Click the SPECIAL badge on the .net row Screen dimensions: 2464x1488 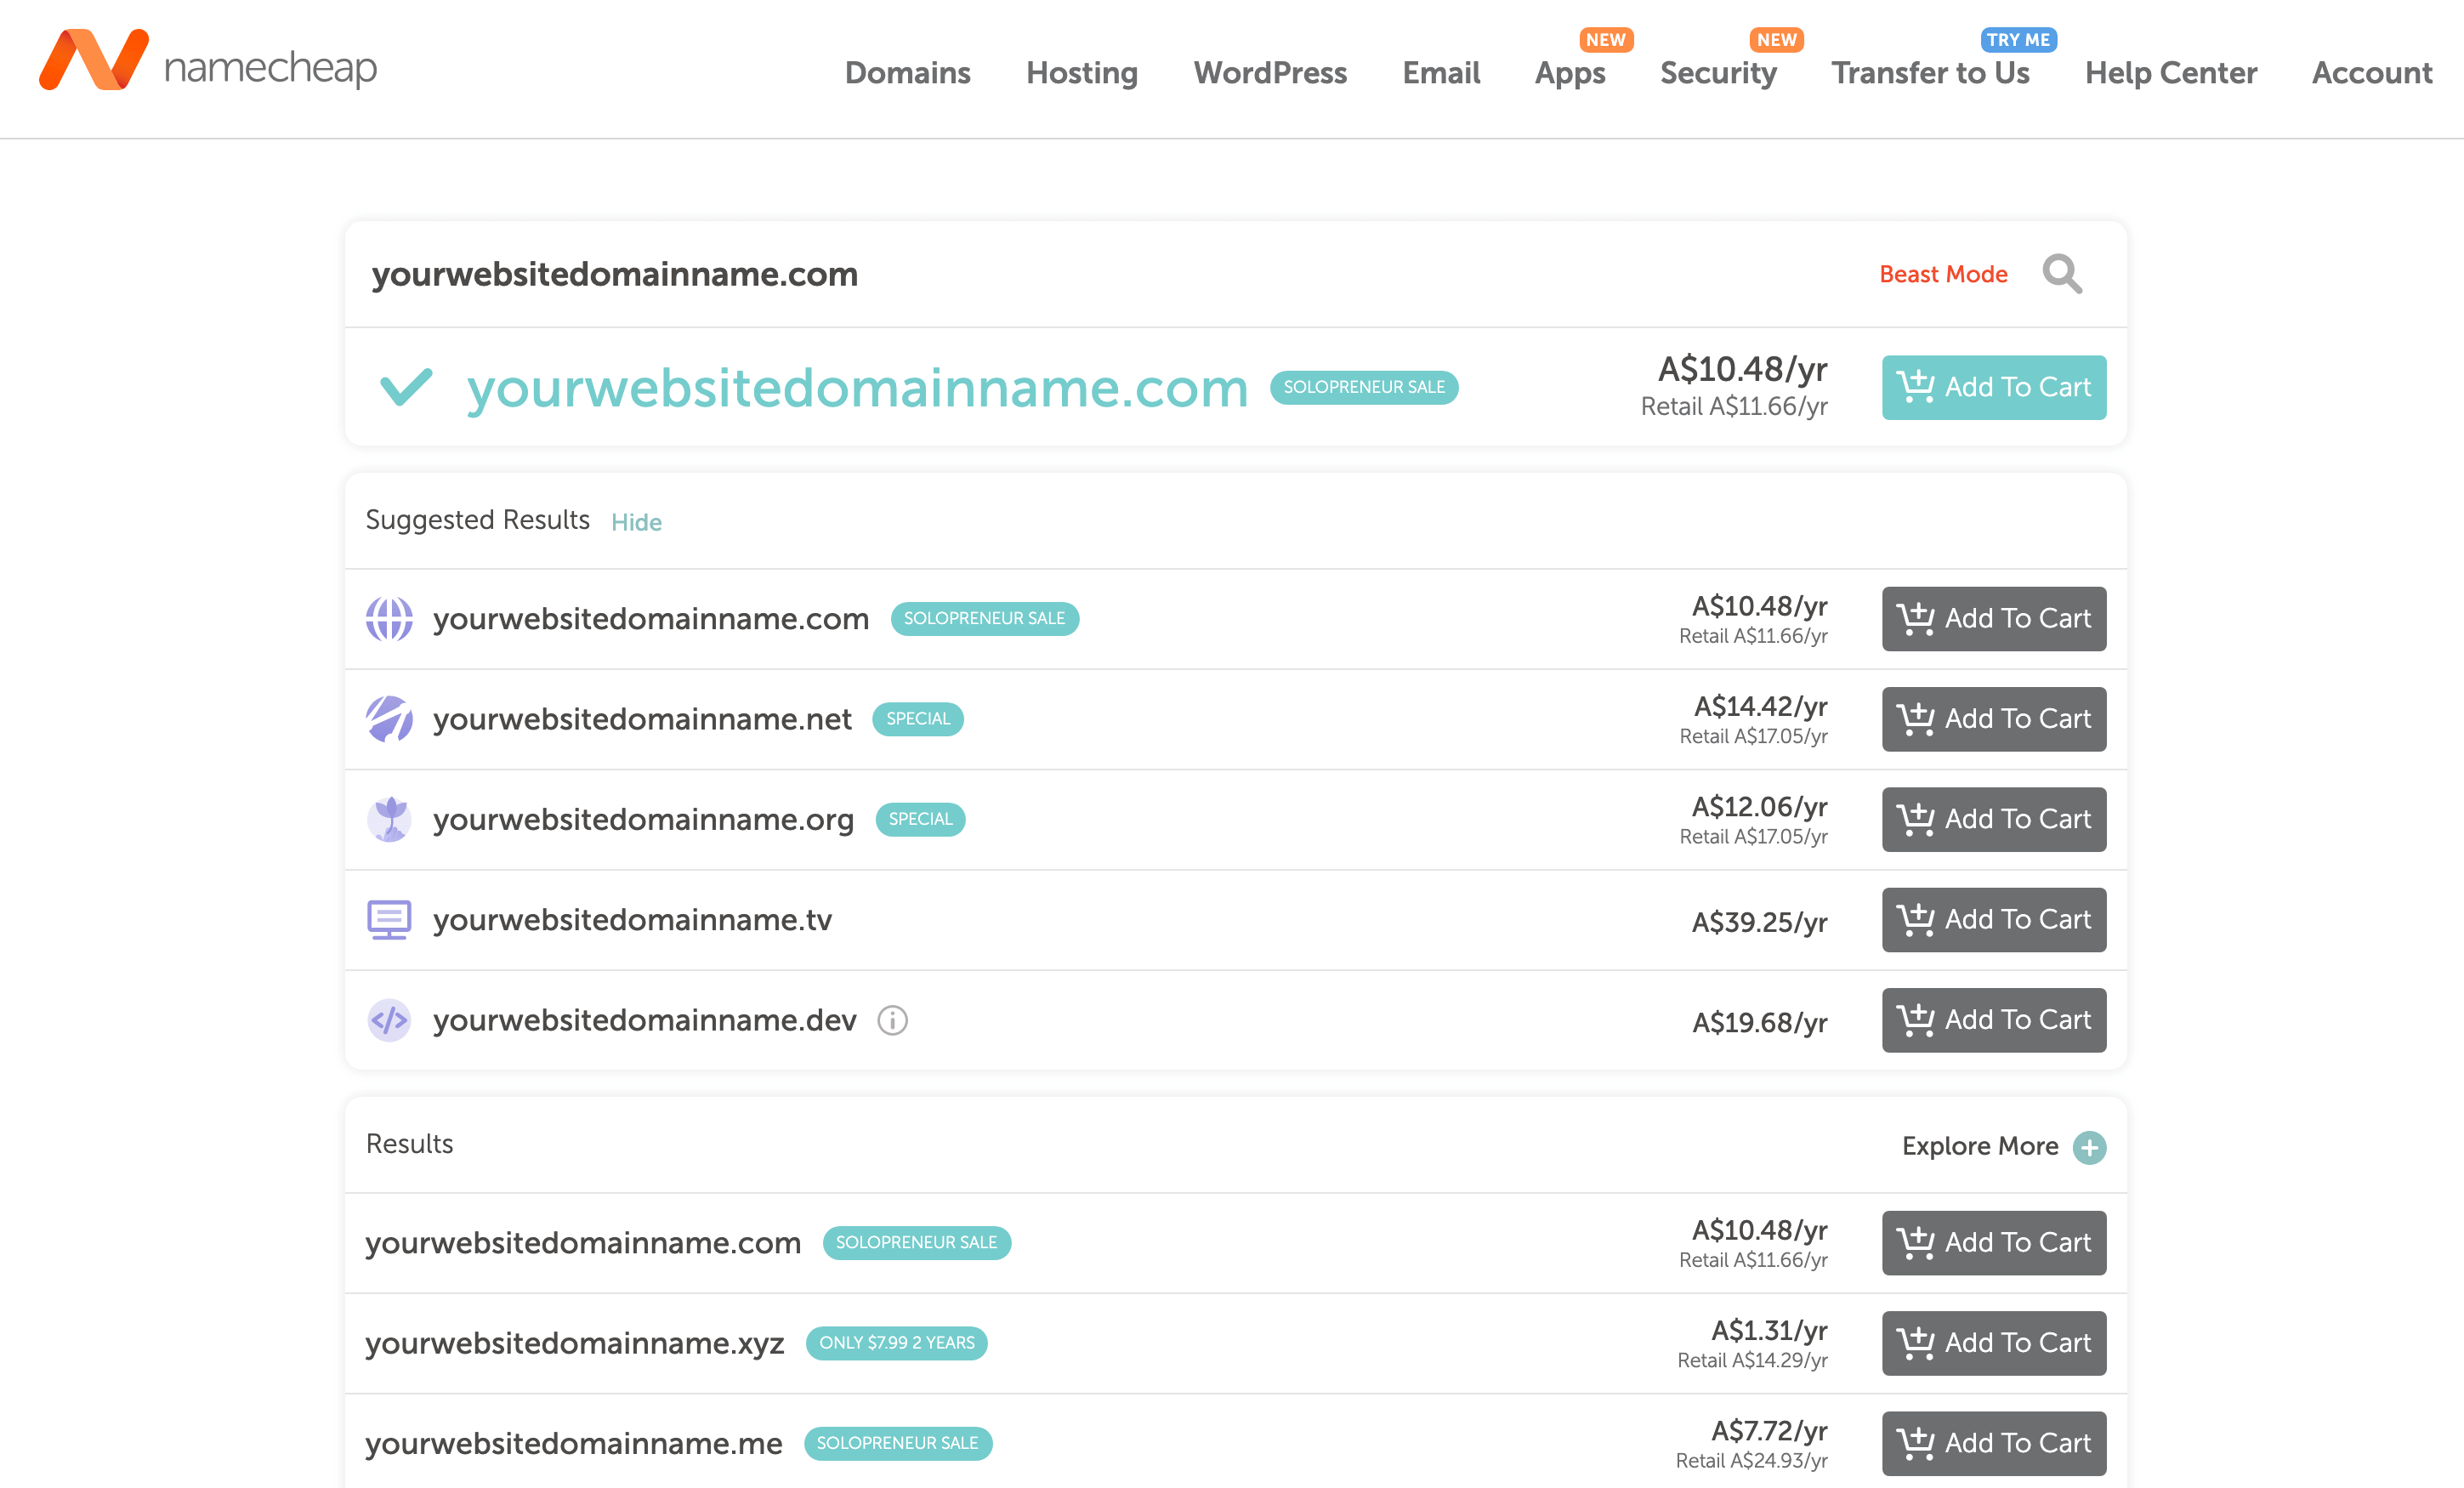pyautogui.click(x=918, y=719)
